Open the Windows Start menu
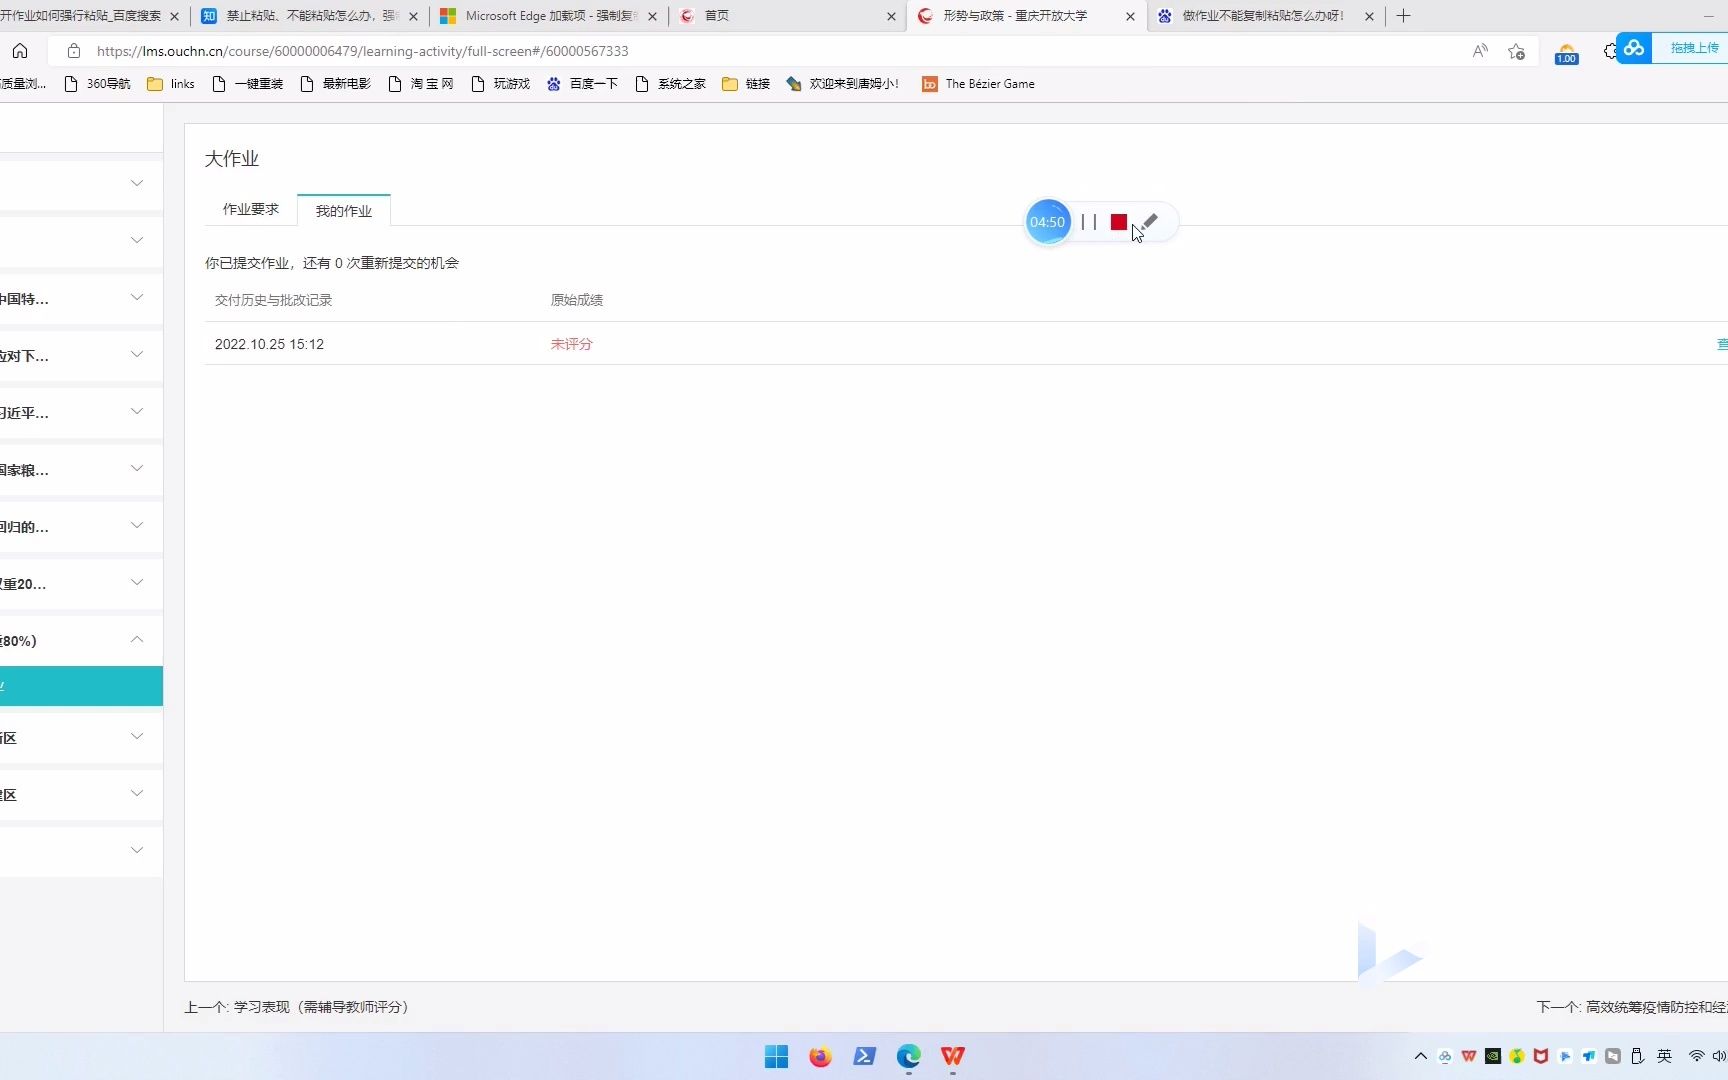Image resolution: width=1728 pixels, height=1080 pixels. 776,1056
